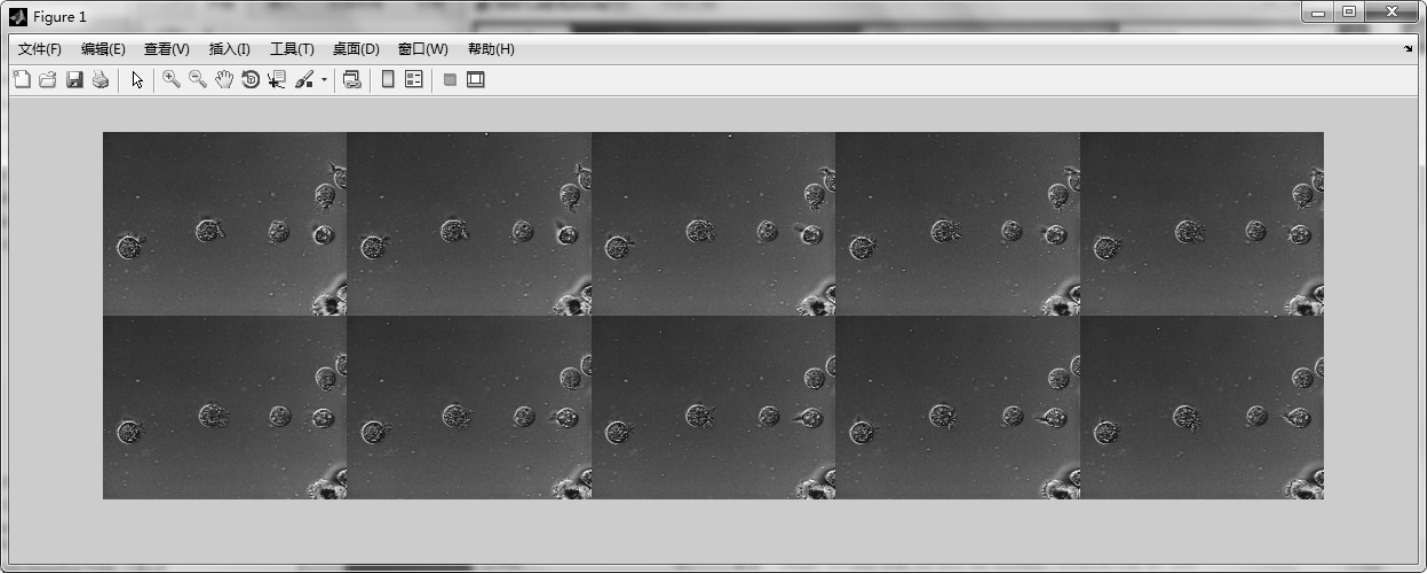Toggle the Insert Legend button
This screenshot has width=1427, height=574.
pyautogui.click(x=414, y=80)
